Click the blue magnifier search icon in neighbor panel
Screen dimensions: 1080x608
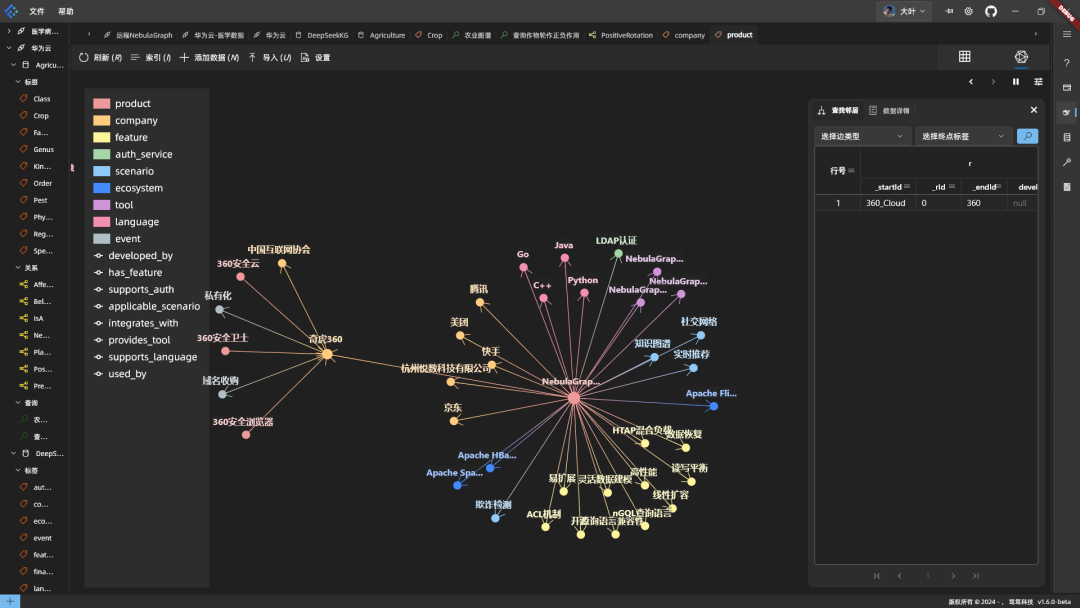click(1027, 135)
